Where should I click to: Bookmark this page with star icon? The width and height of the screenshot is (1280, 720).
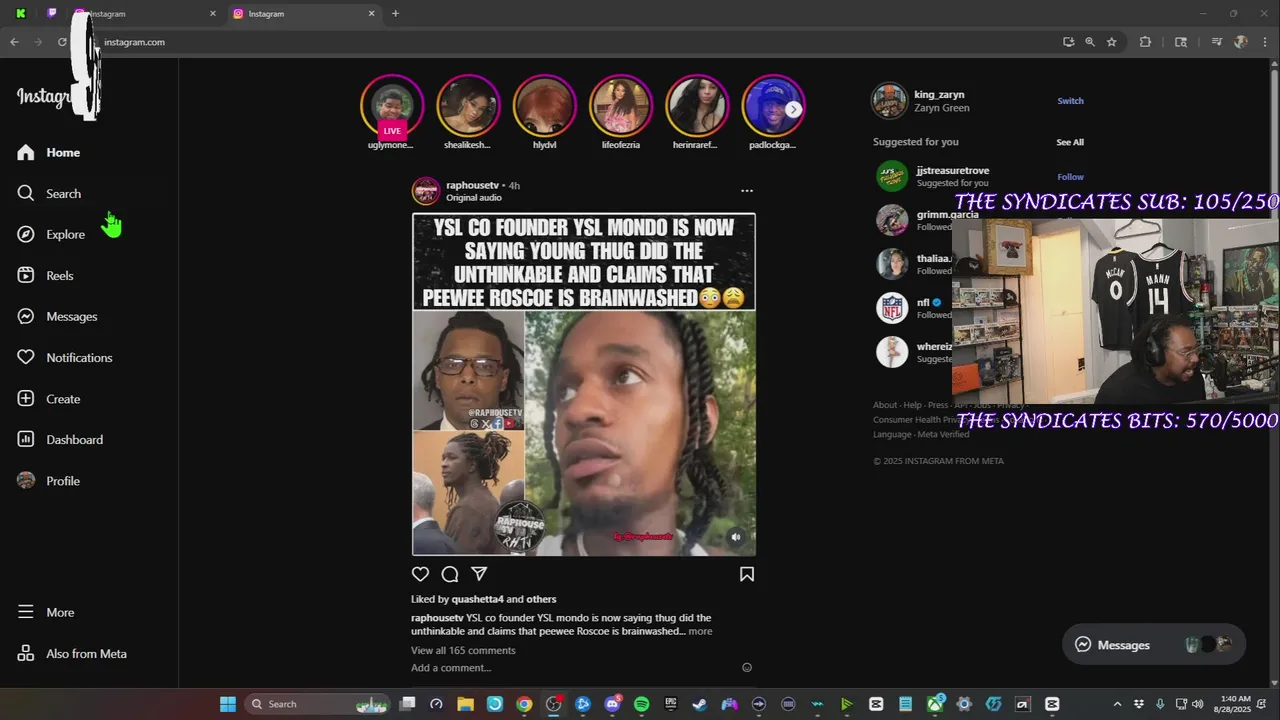tap(1111, 42)
